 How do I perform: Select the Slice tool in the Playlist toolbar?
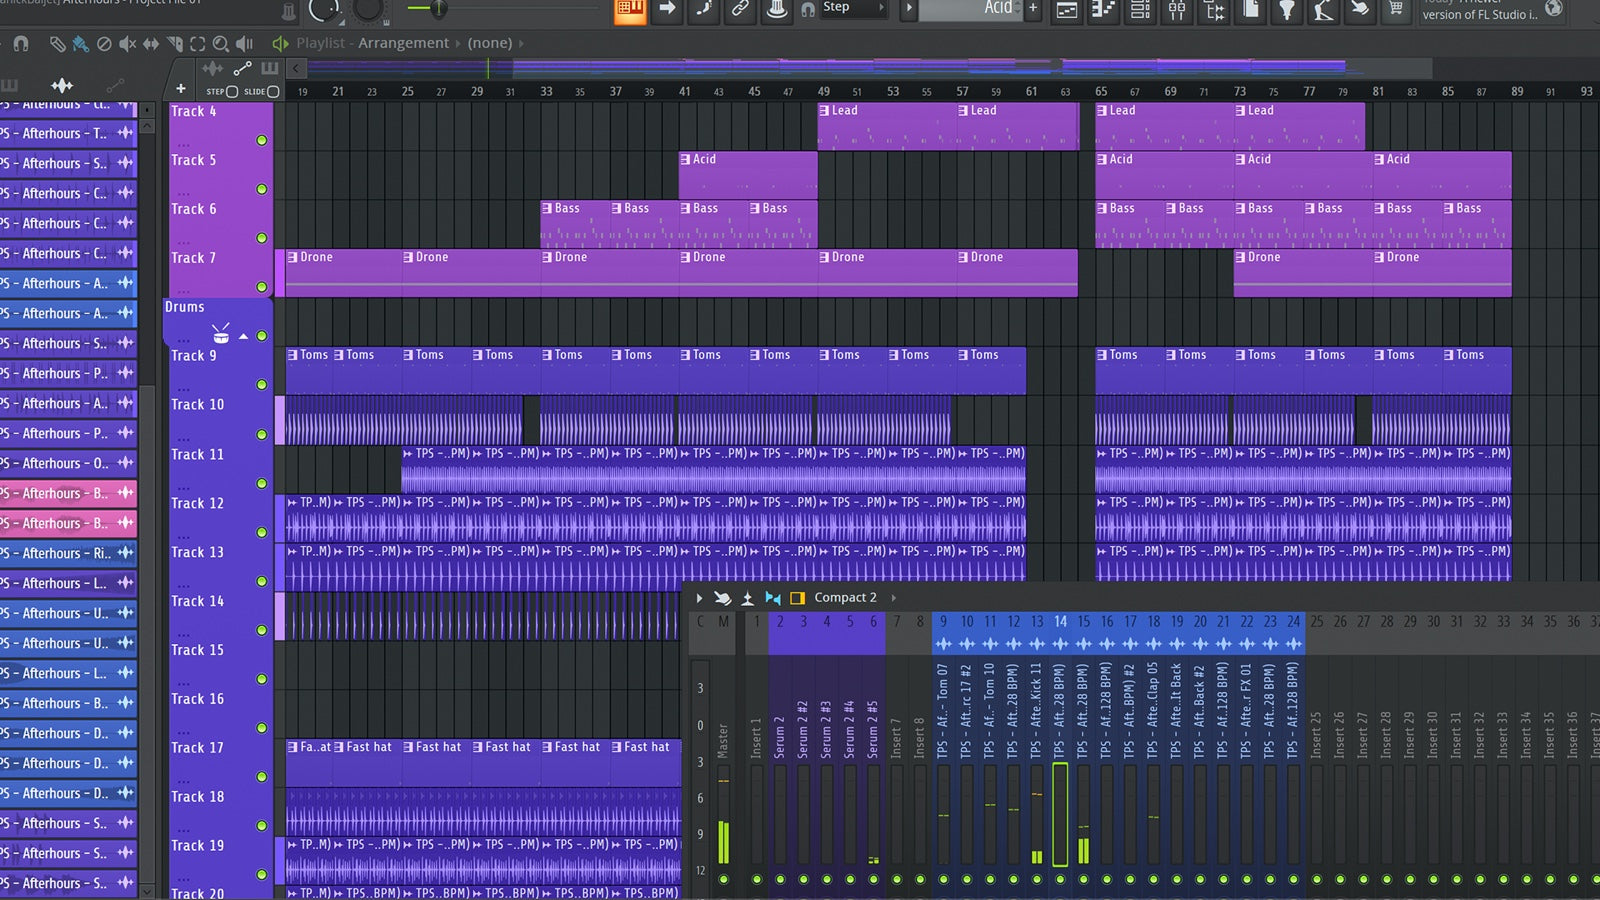[x=175, y=44]
